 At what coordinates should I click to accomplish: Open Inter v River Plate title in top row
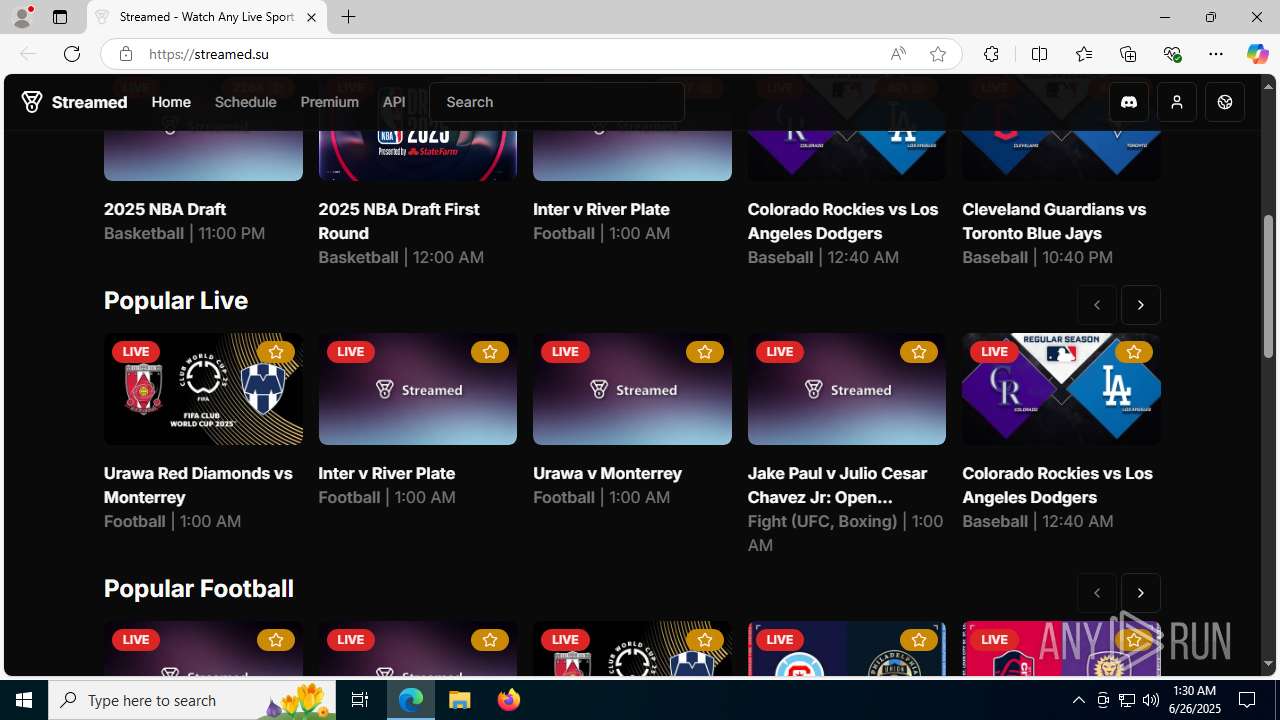[601, 209]
